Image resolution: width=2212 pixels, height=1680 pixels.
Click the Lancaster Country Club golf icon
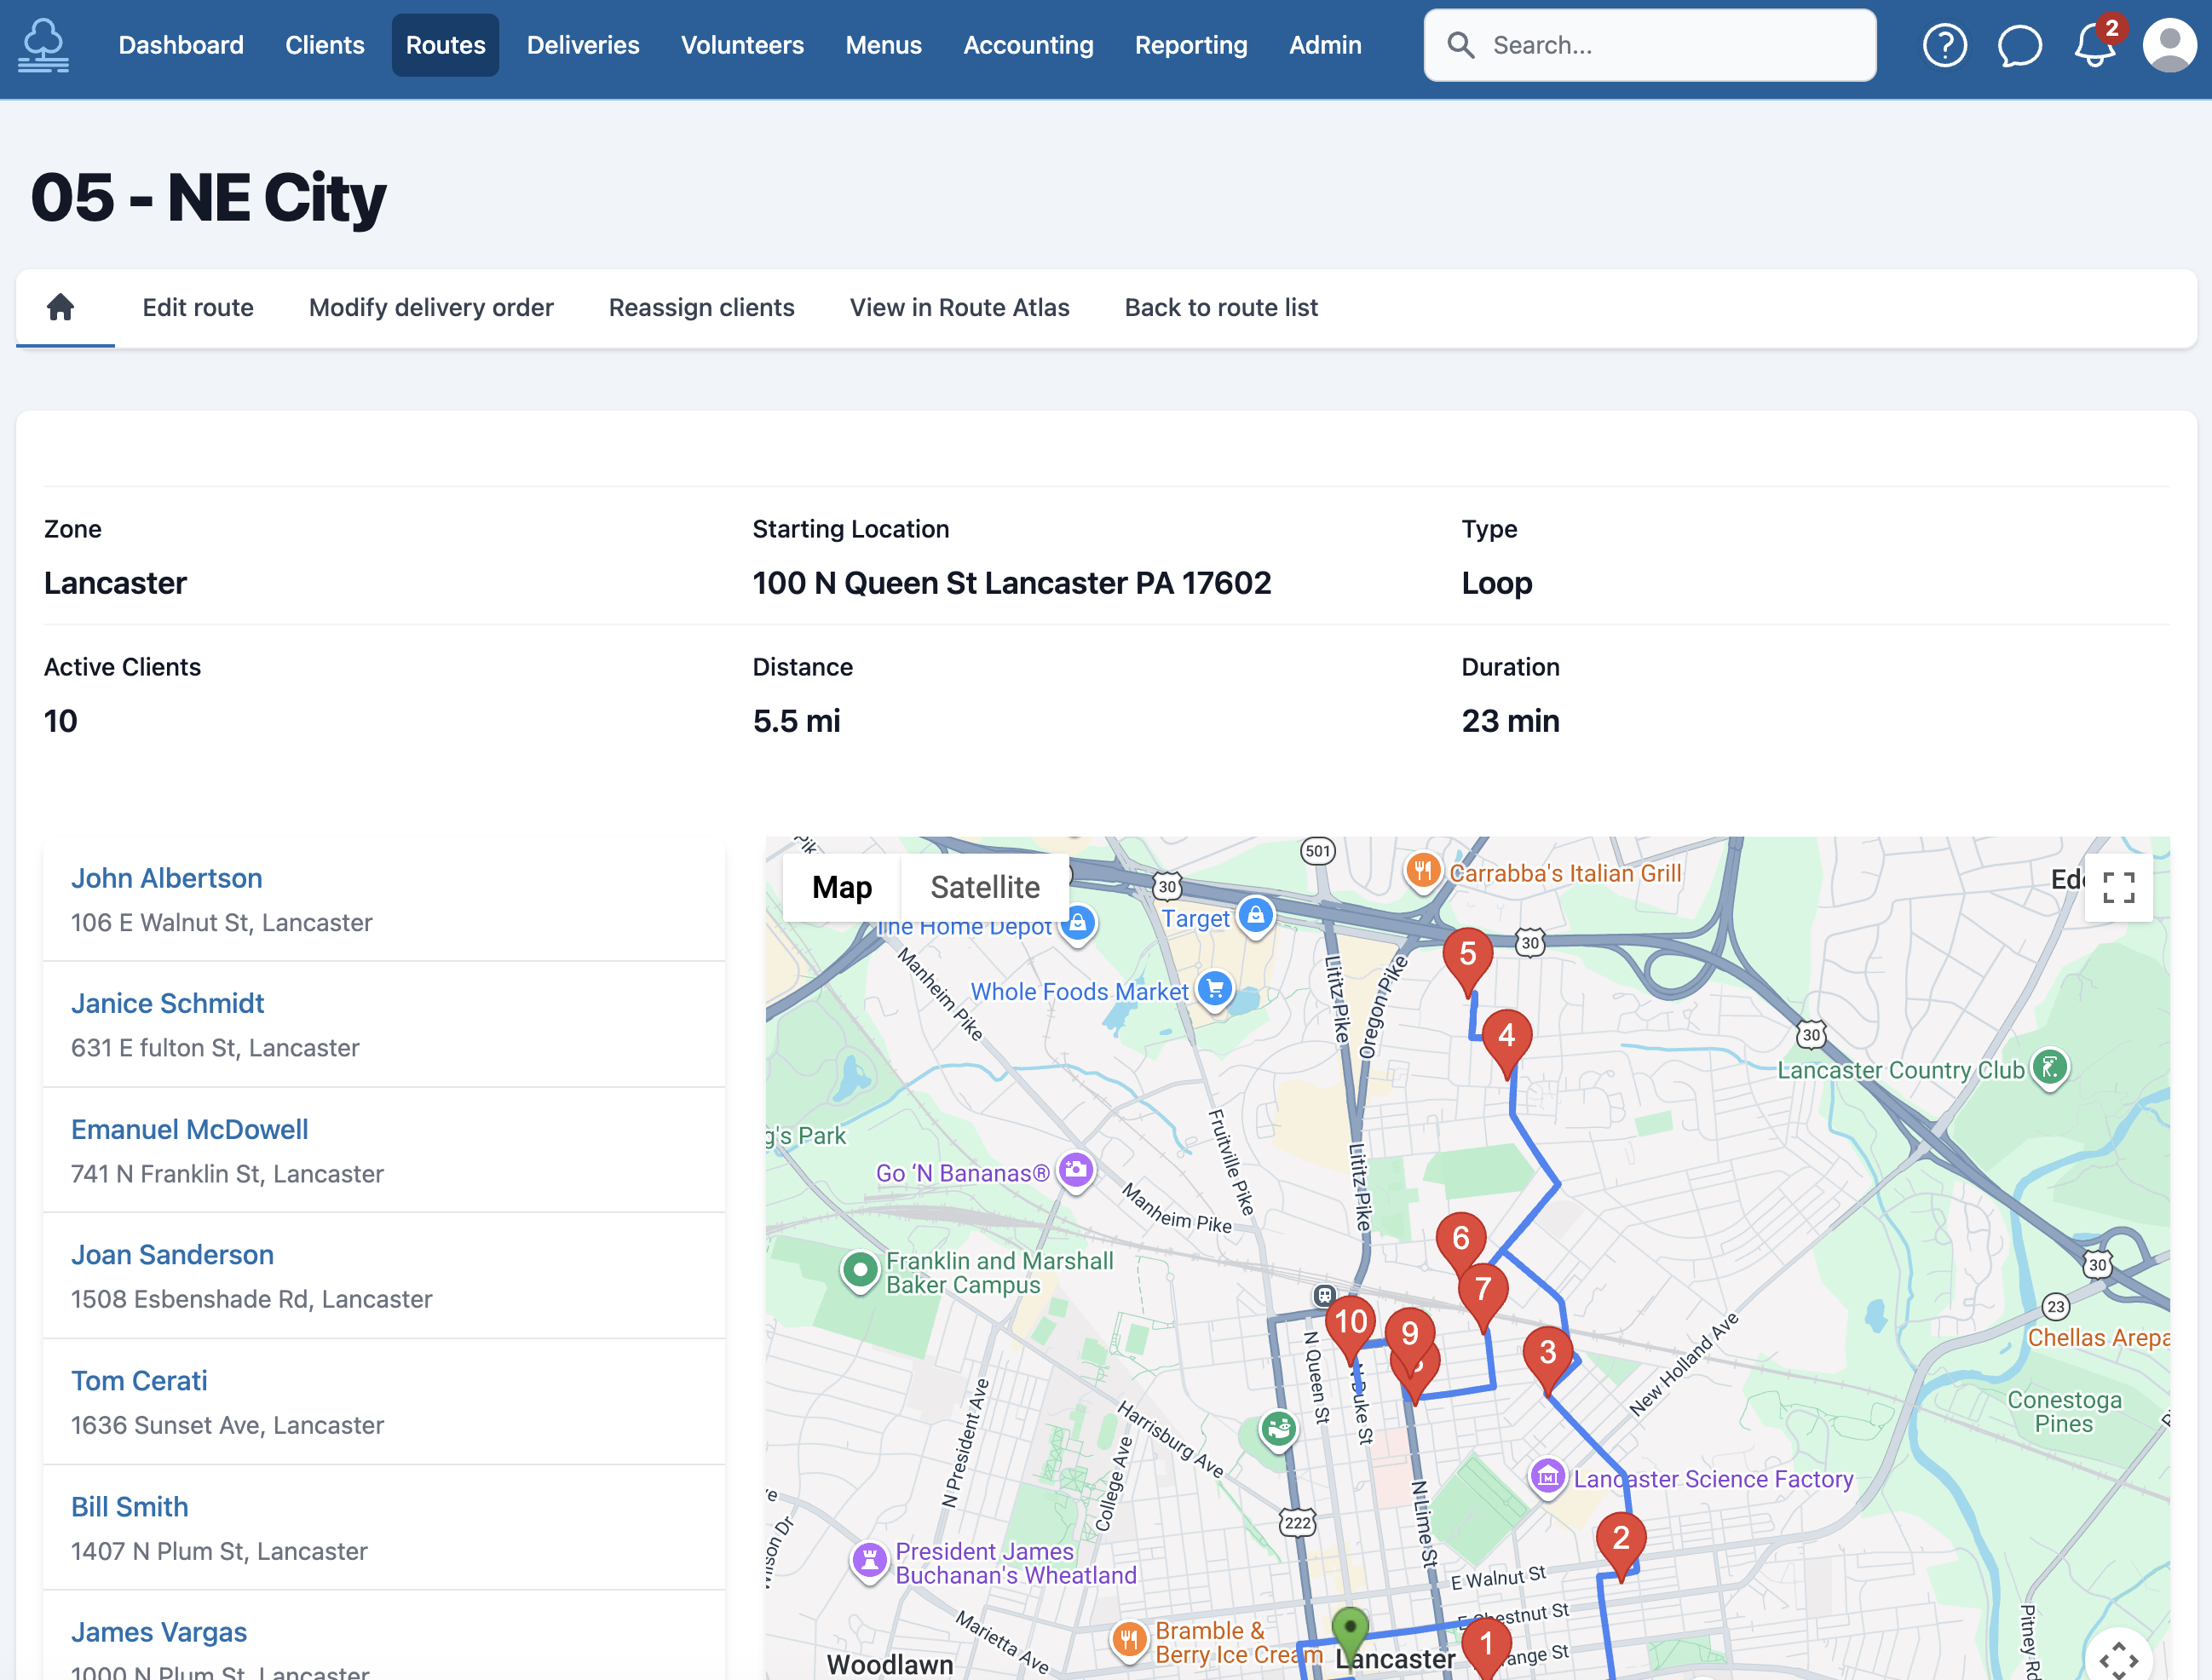[2049, 1069]
